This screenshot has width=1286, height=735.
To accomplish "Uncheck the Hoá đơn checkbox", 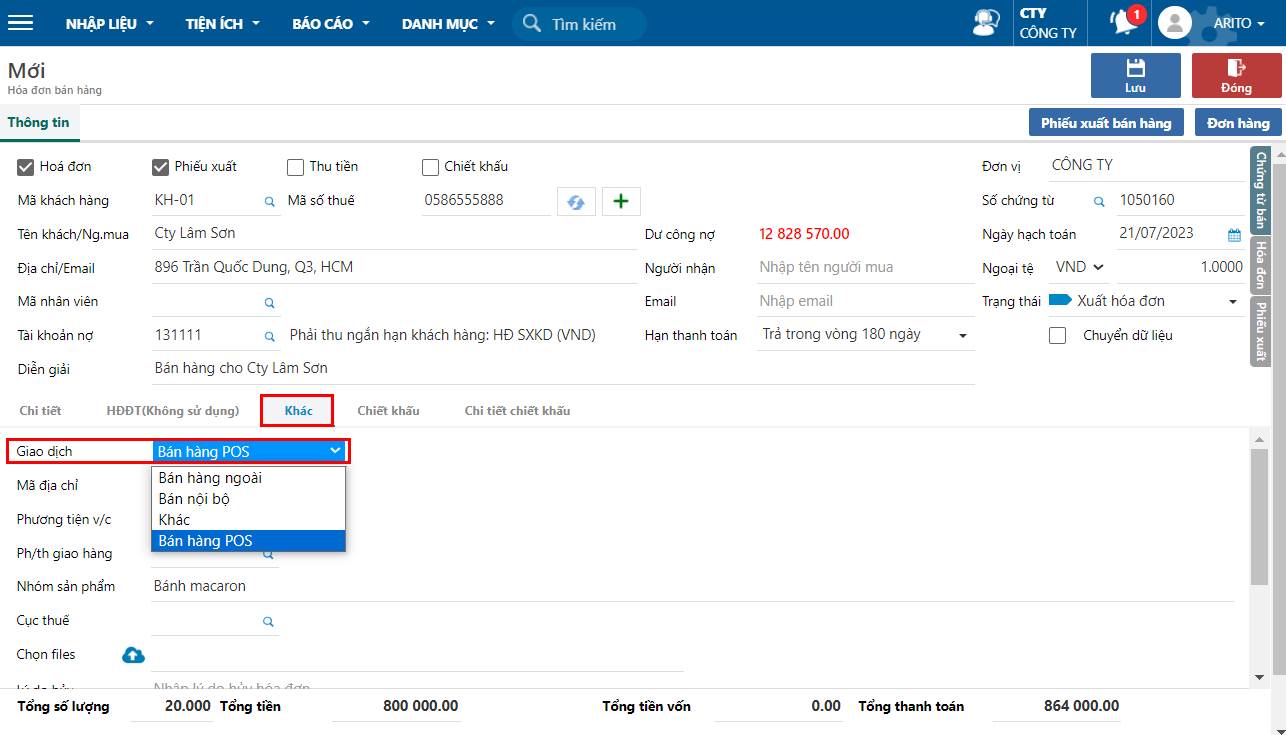I will [x=27, y=167].
